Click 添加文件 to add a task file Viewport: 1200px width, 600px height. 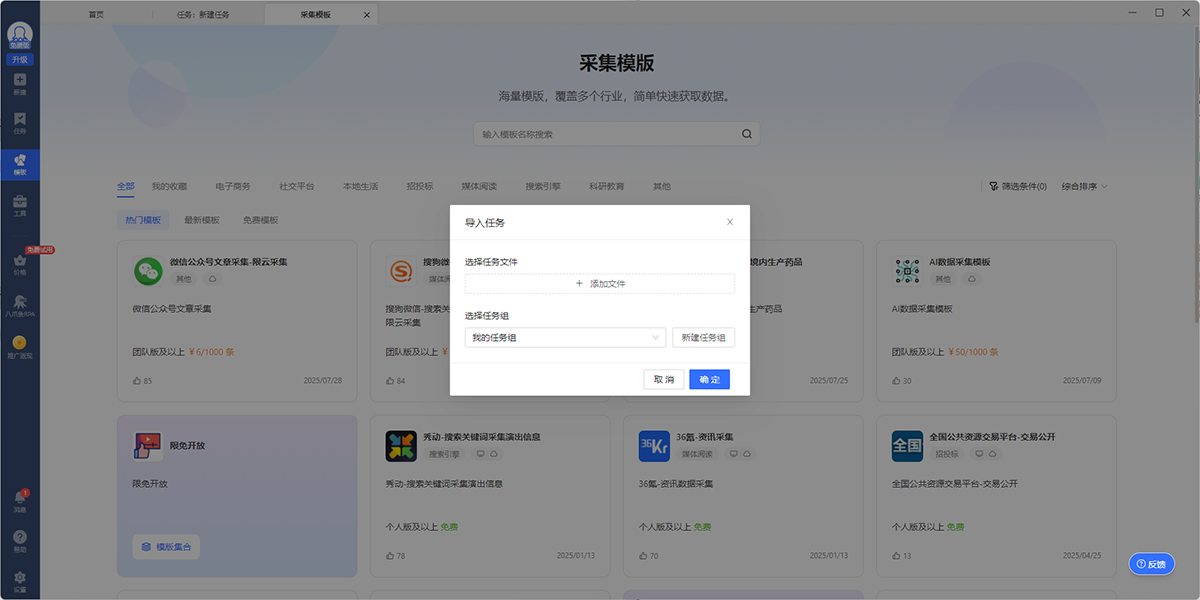coord(600,284)
